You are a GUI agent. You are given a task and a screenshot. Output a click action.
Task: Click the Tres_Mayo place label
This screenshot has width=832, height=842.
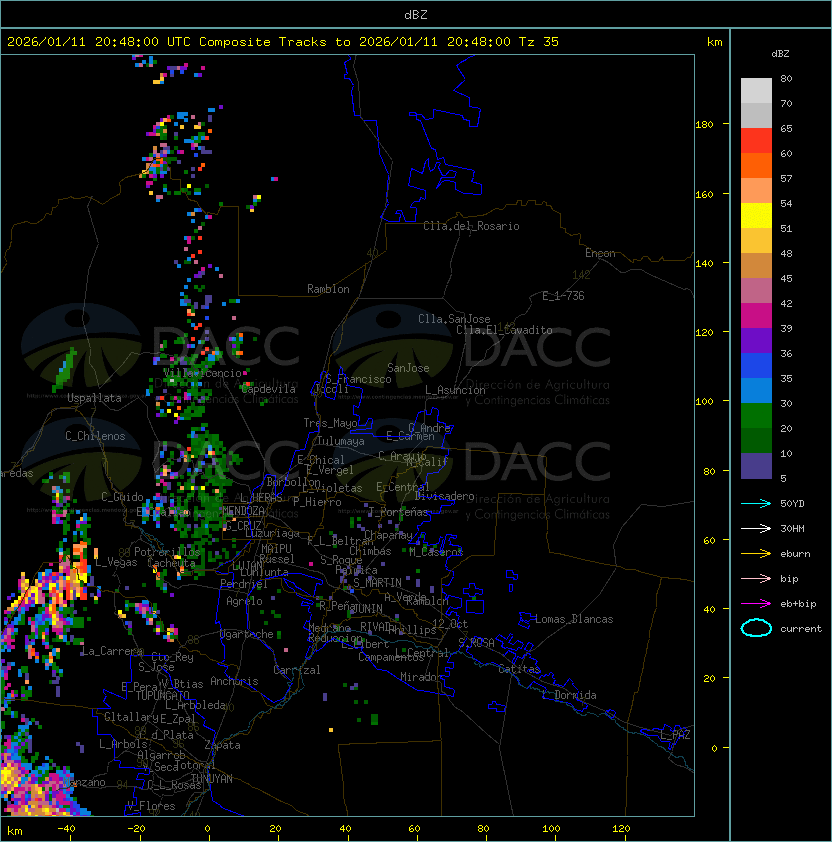(330, 423)
